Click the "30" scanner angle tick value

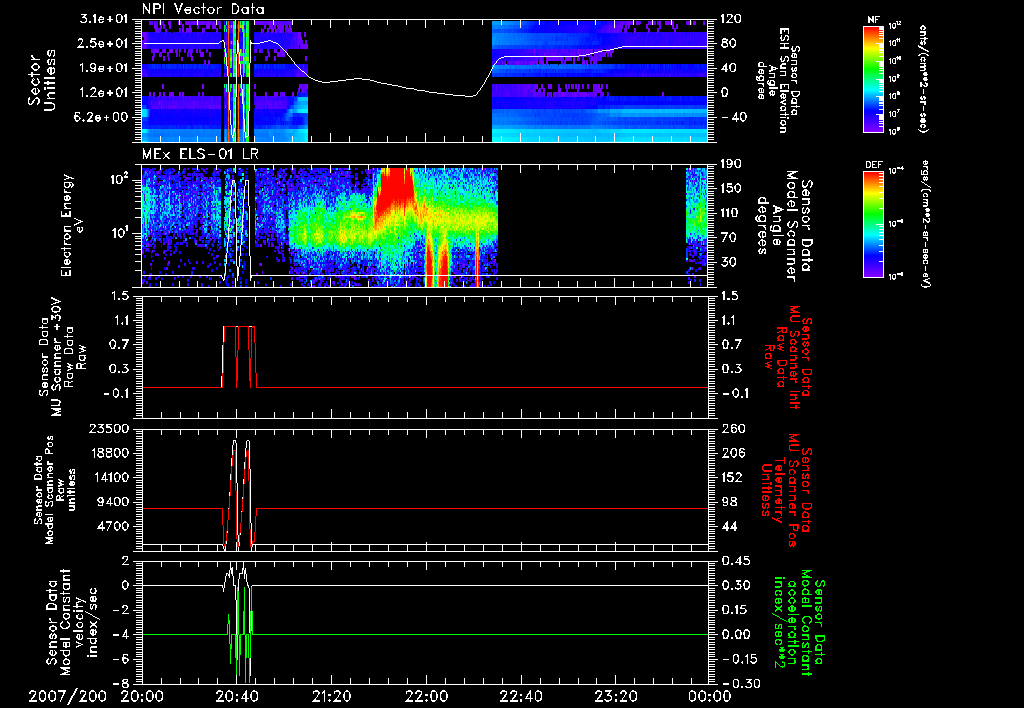coord(727,262)
